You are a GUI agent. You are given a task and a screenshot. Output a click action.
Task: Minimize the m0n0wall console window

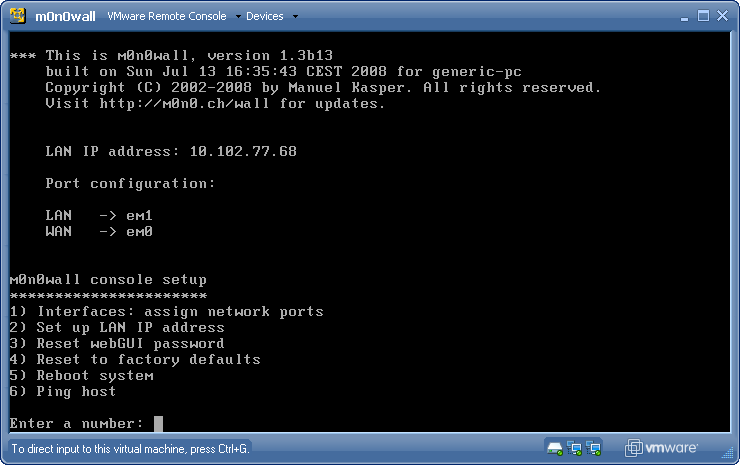click(684, 17)
